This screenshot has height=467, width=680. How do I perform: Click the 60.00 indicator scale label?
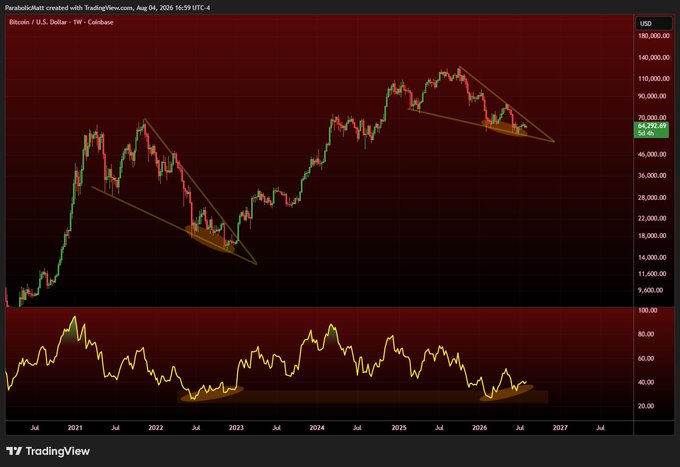(x=646, y=359)
